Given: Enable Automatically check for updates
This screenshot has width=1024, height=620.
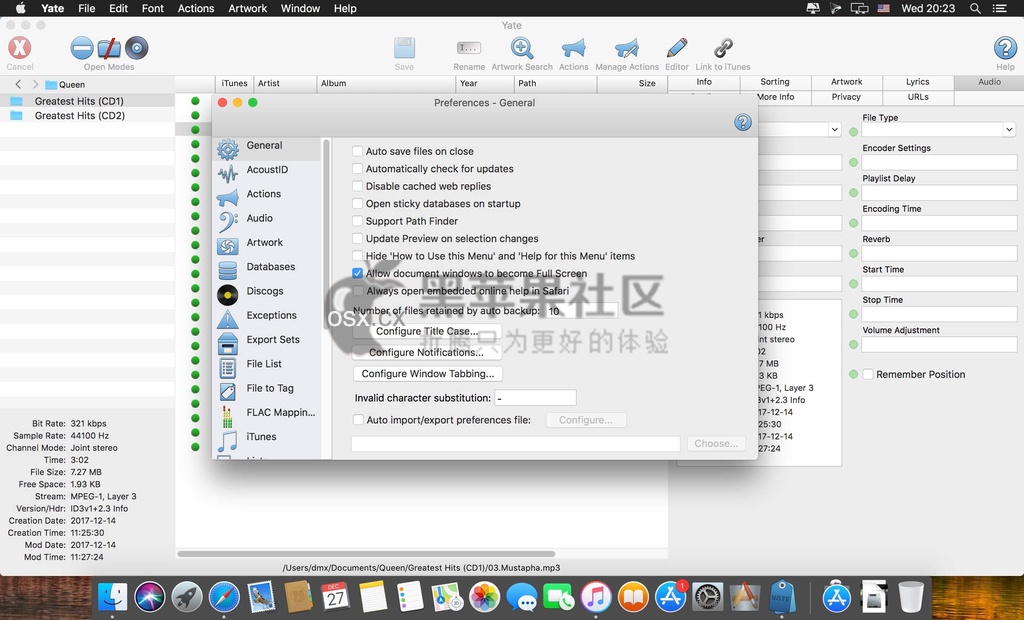Looking at the screenshot, I should (357, 169).
